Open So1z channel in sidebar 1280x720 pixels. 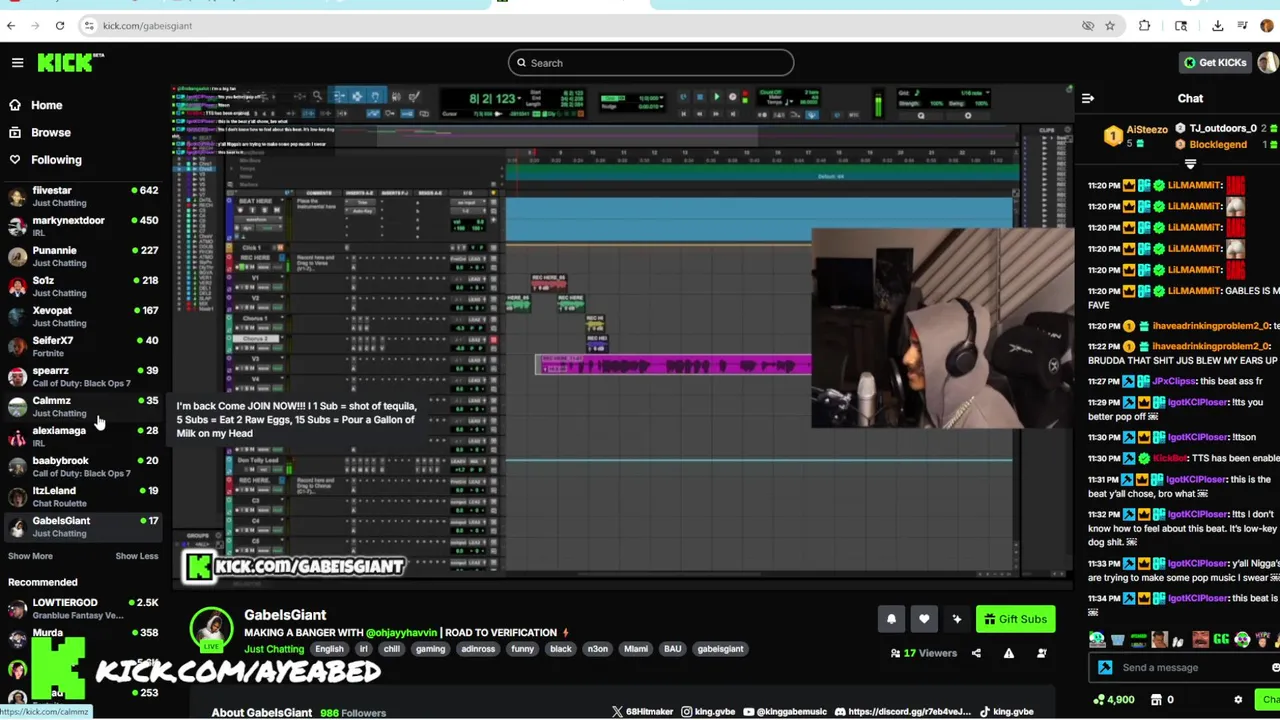coord(82,286)
